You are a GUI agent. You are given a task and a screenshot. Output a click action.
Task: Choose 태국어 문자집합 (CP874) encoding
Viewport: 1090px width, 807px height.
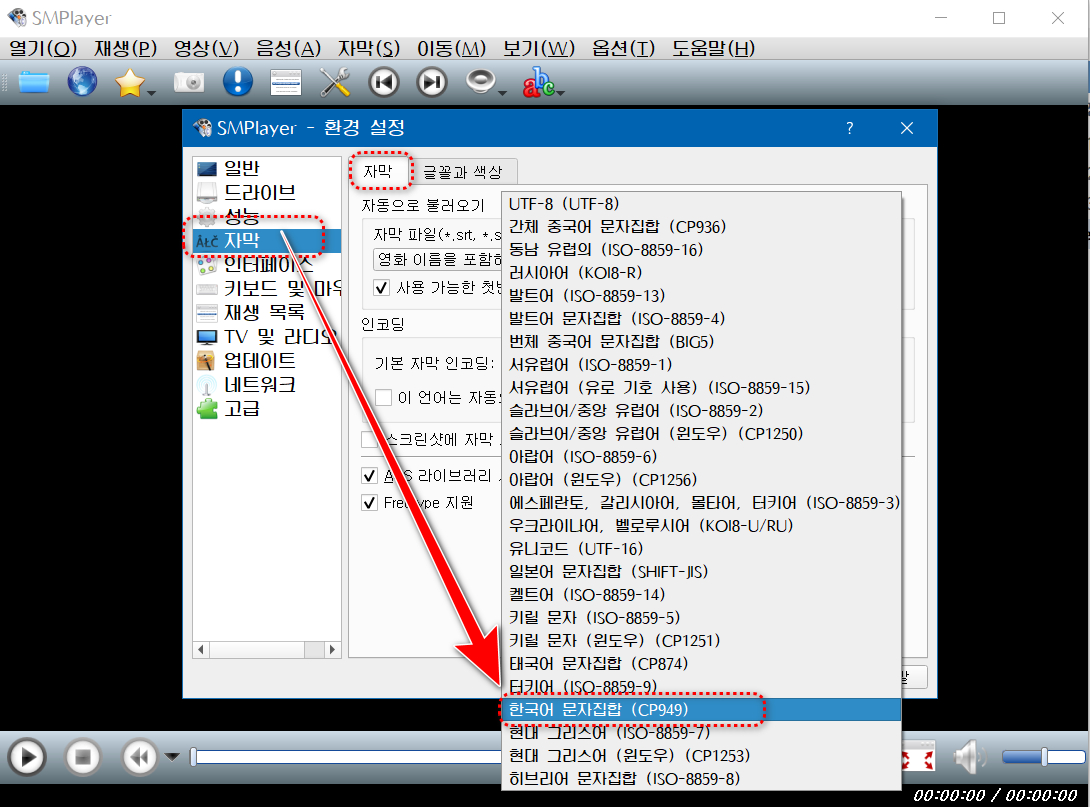701,663
